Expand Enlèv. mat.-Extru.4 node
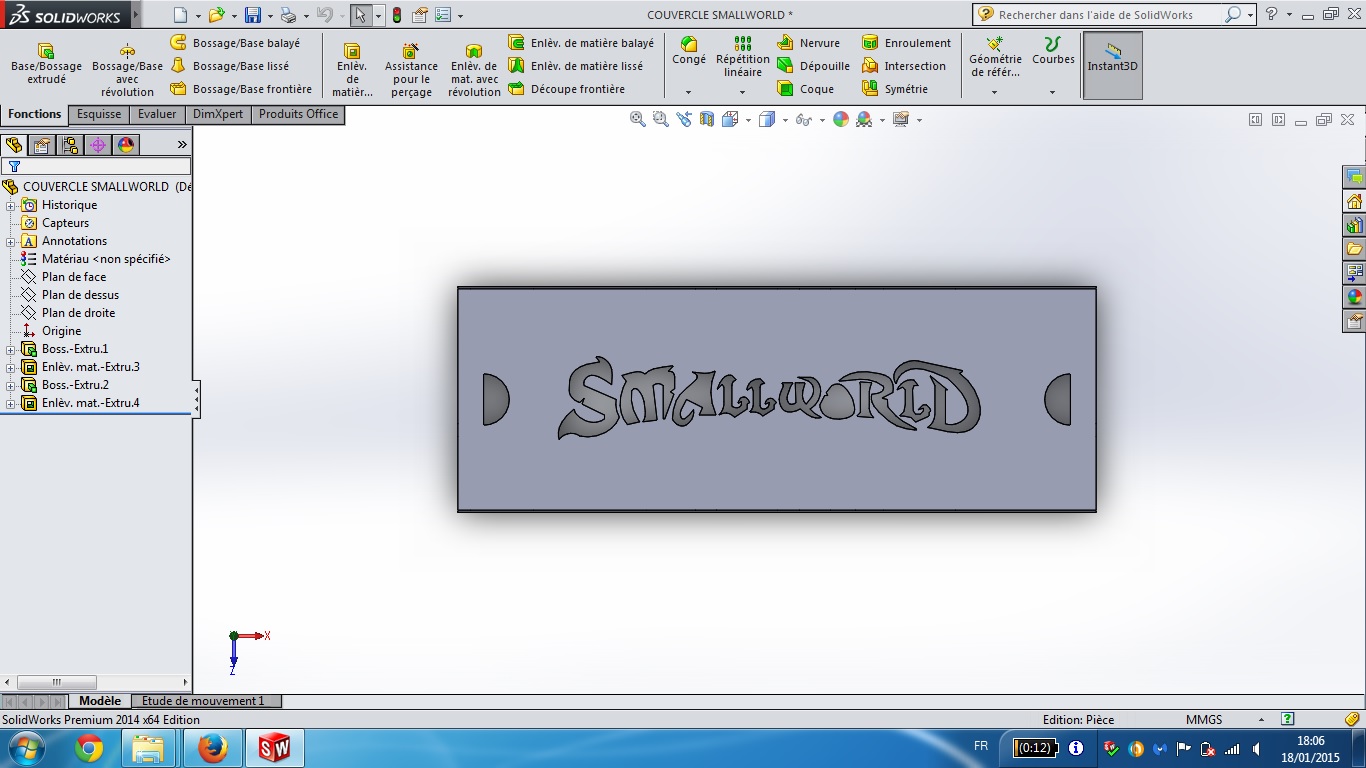This screenshot has height=768, width=1366. (x=11, y=403)
